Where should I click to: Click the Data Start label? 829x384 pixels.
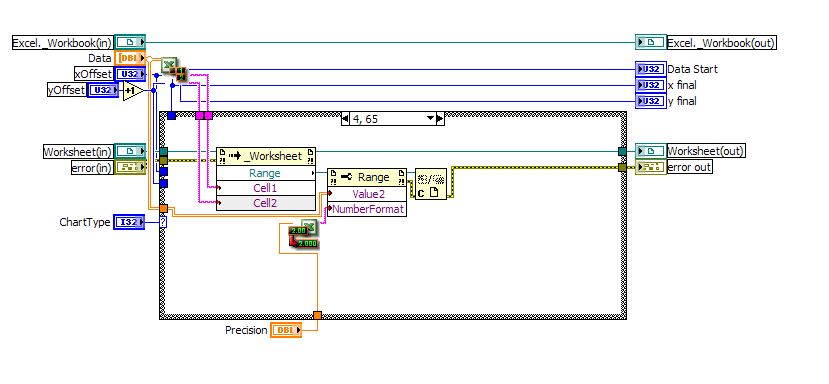(x=693, y=69)
